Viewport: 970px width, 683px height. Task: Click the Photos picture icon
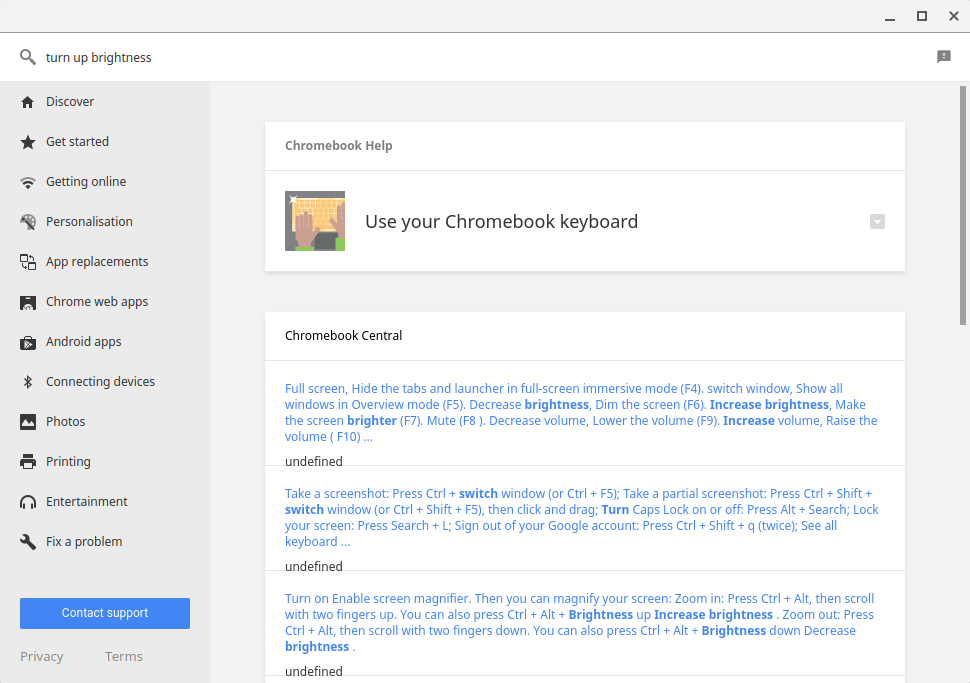tap(27, 422)
